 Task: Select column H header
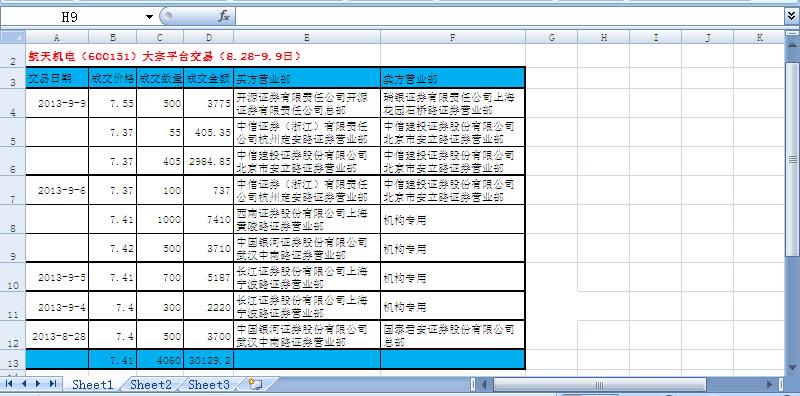[604, 37]
